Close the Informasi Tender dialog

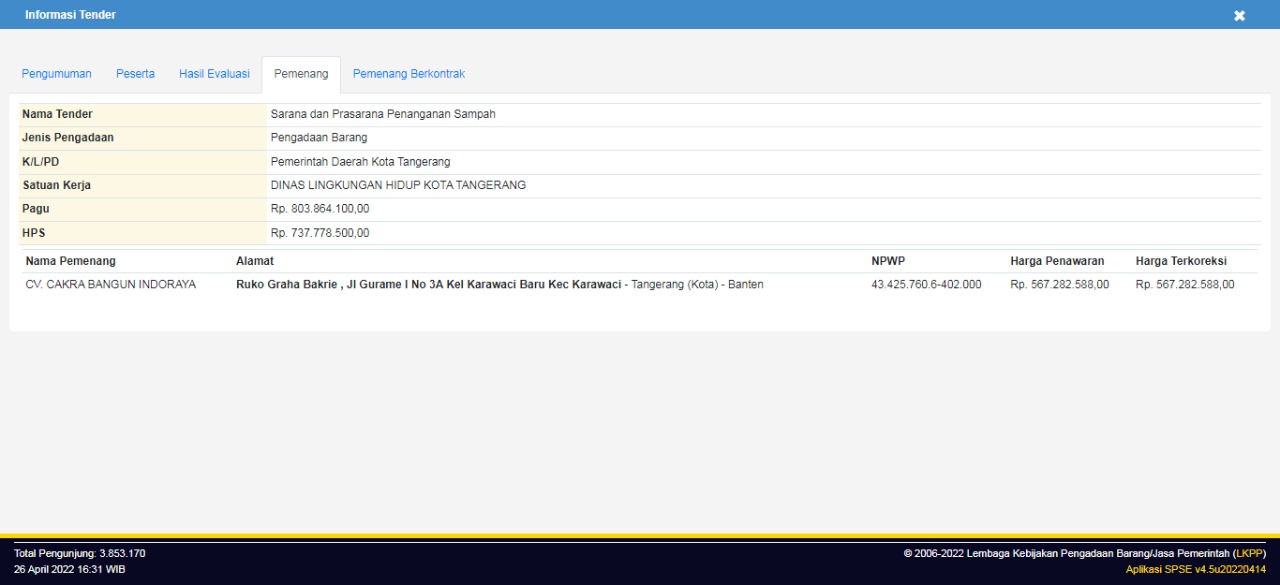click(x=1239, y=15)
